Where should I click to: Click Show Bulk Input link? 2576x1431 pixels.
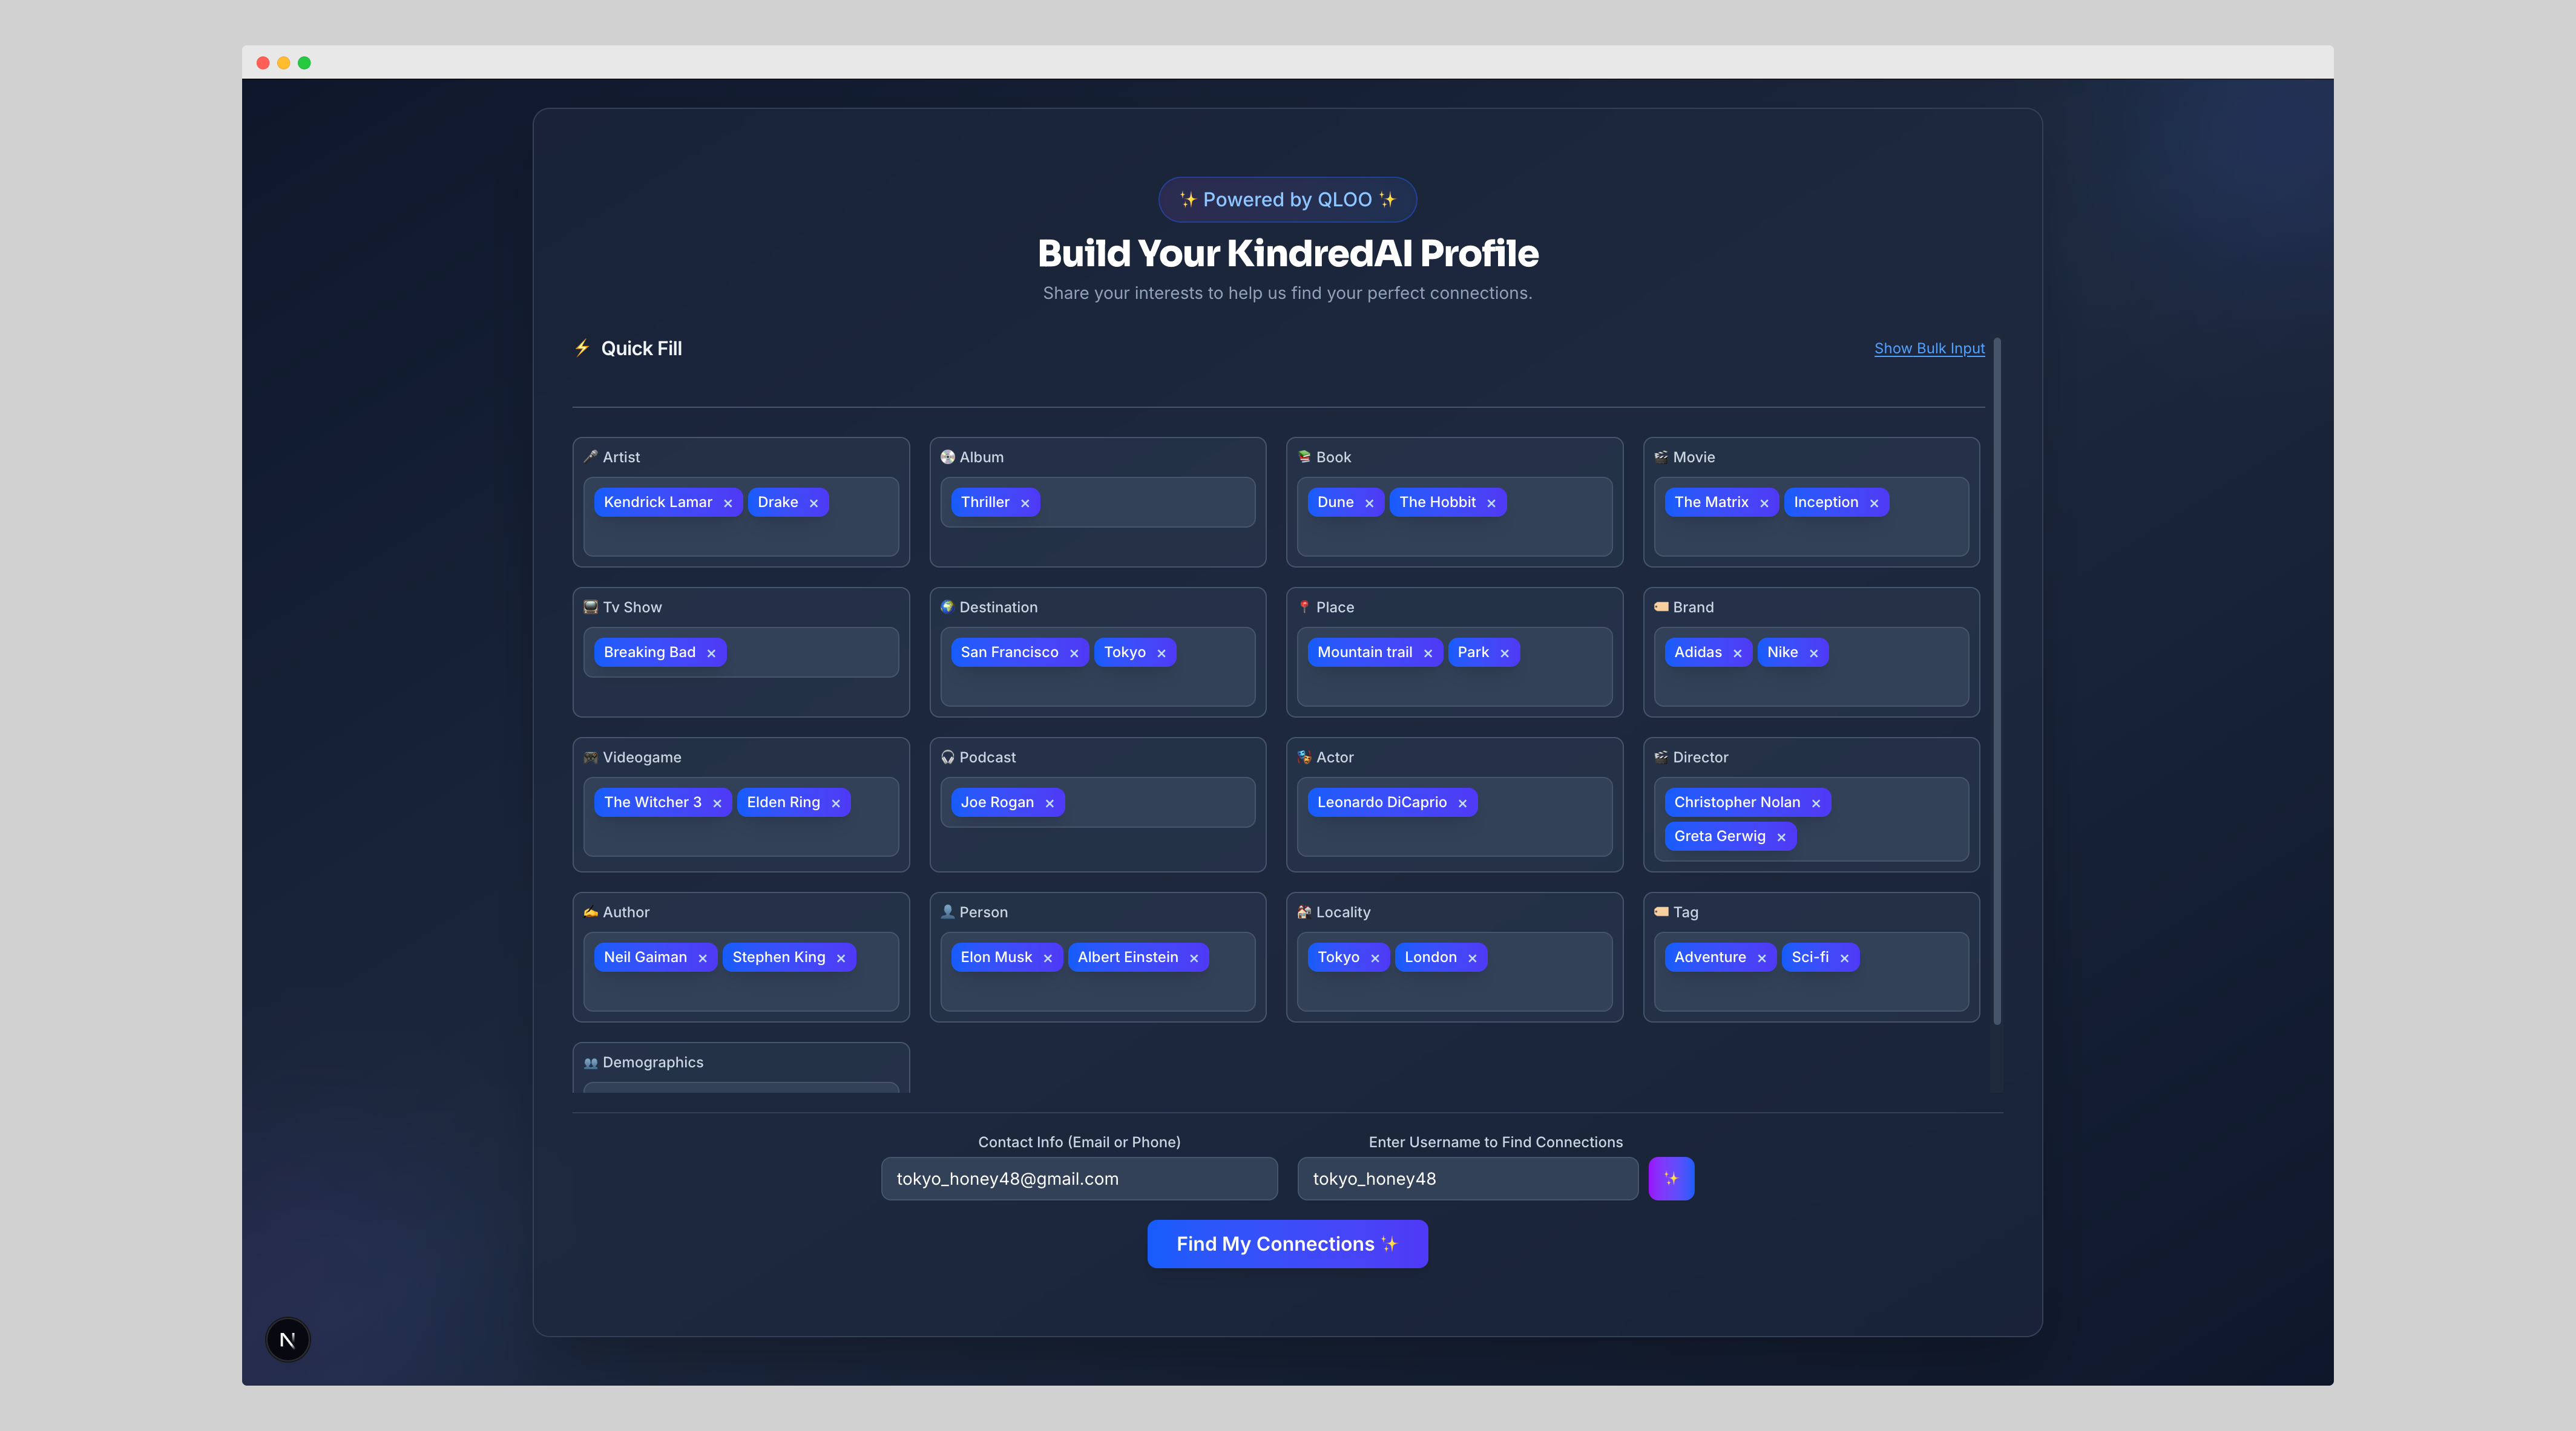point(1929,348)
